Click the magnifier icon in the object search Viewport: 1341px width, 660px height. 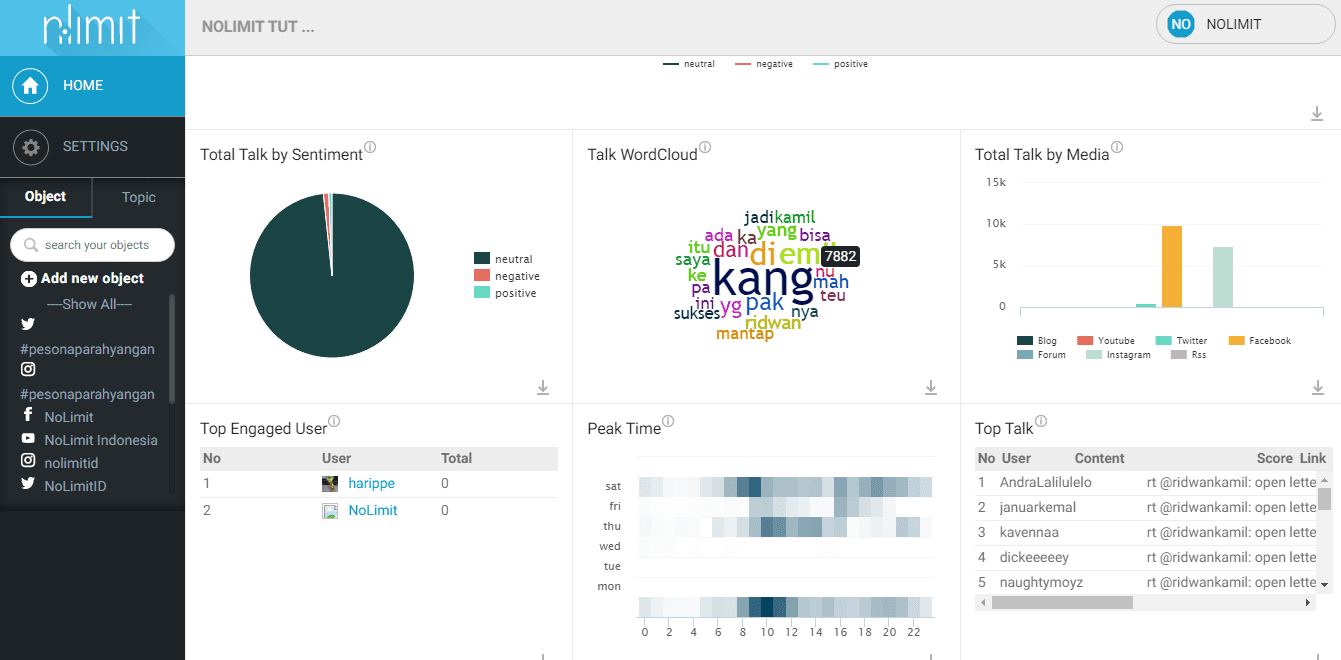(31, 245)
